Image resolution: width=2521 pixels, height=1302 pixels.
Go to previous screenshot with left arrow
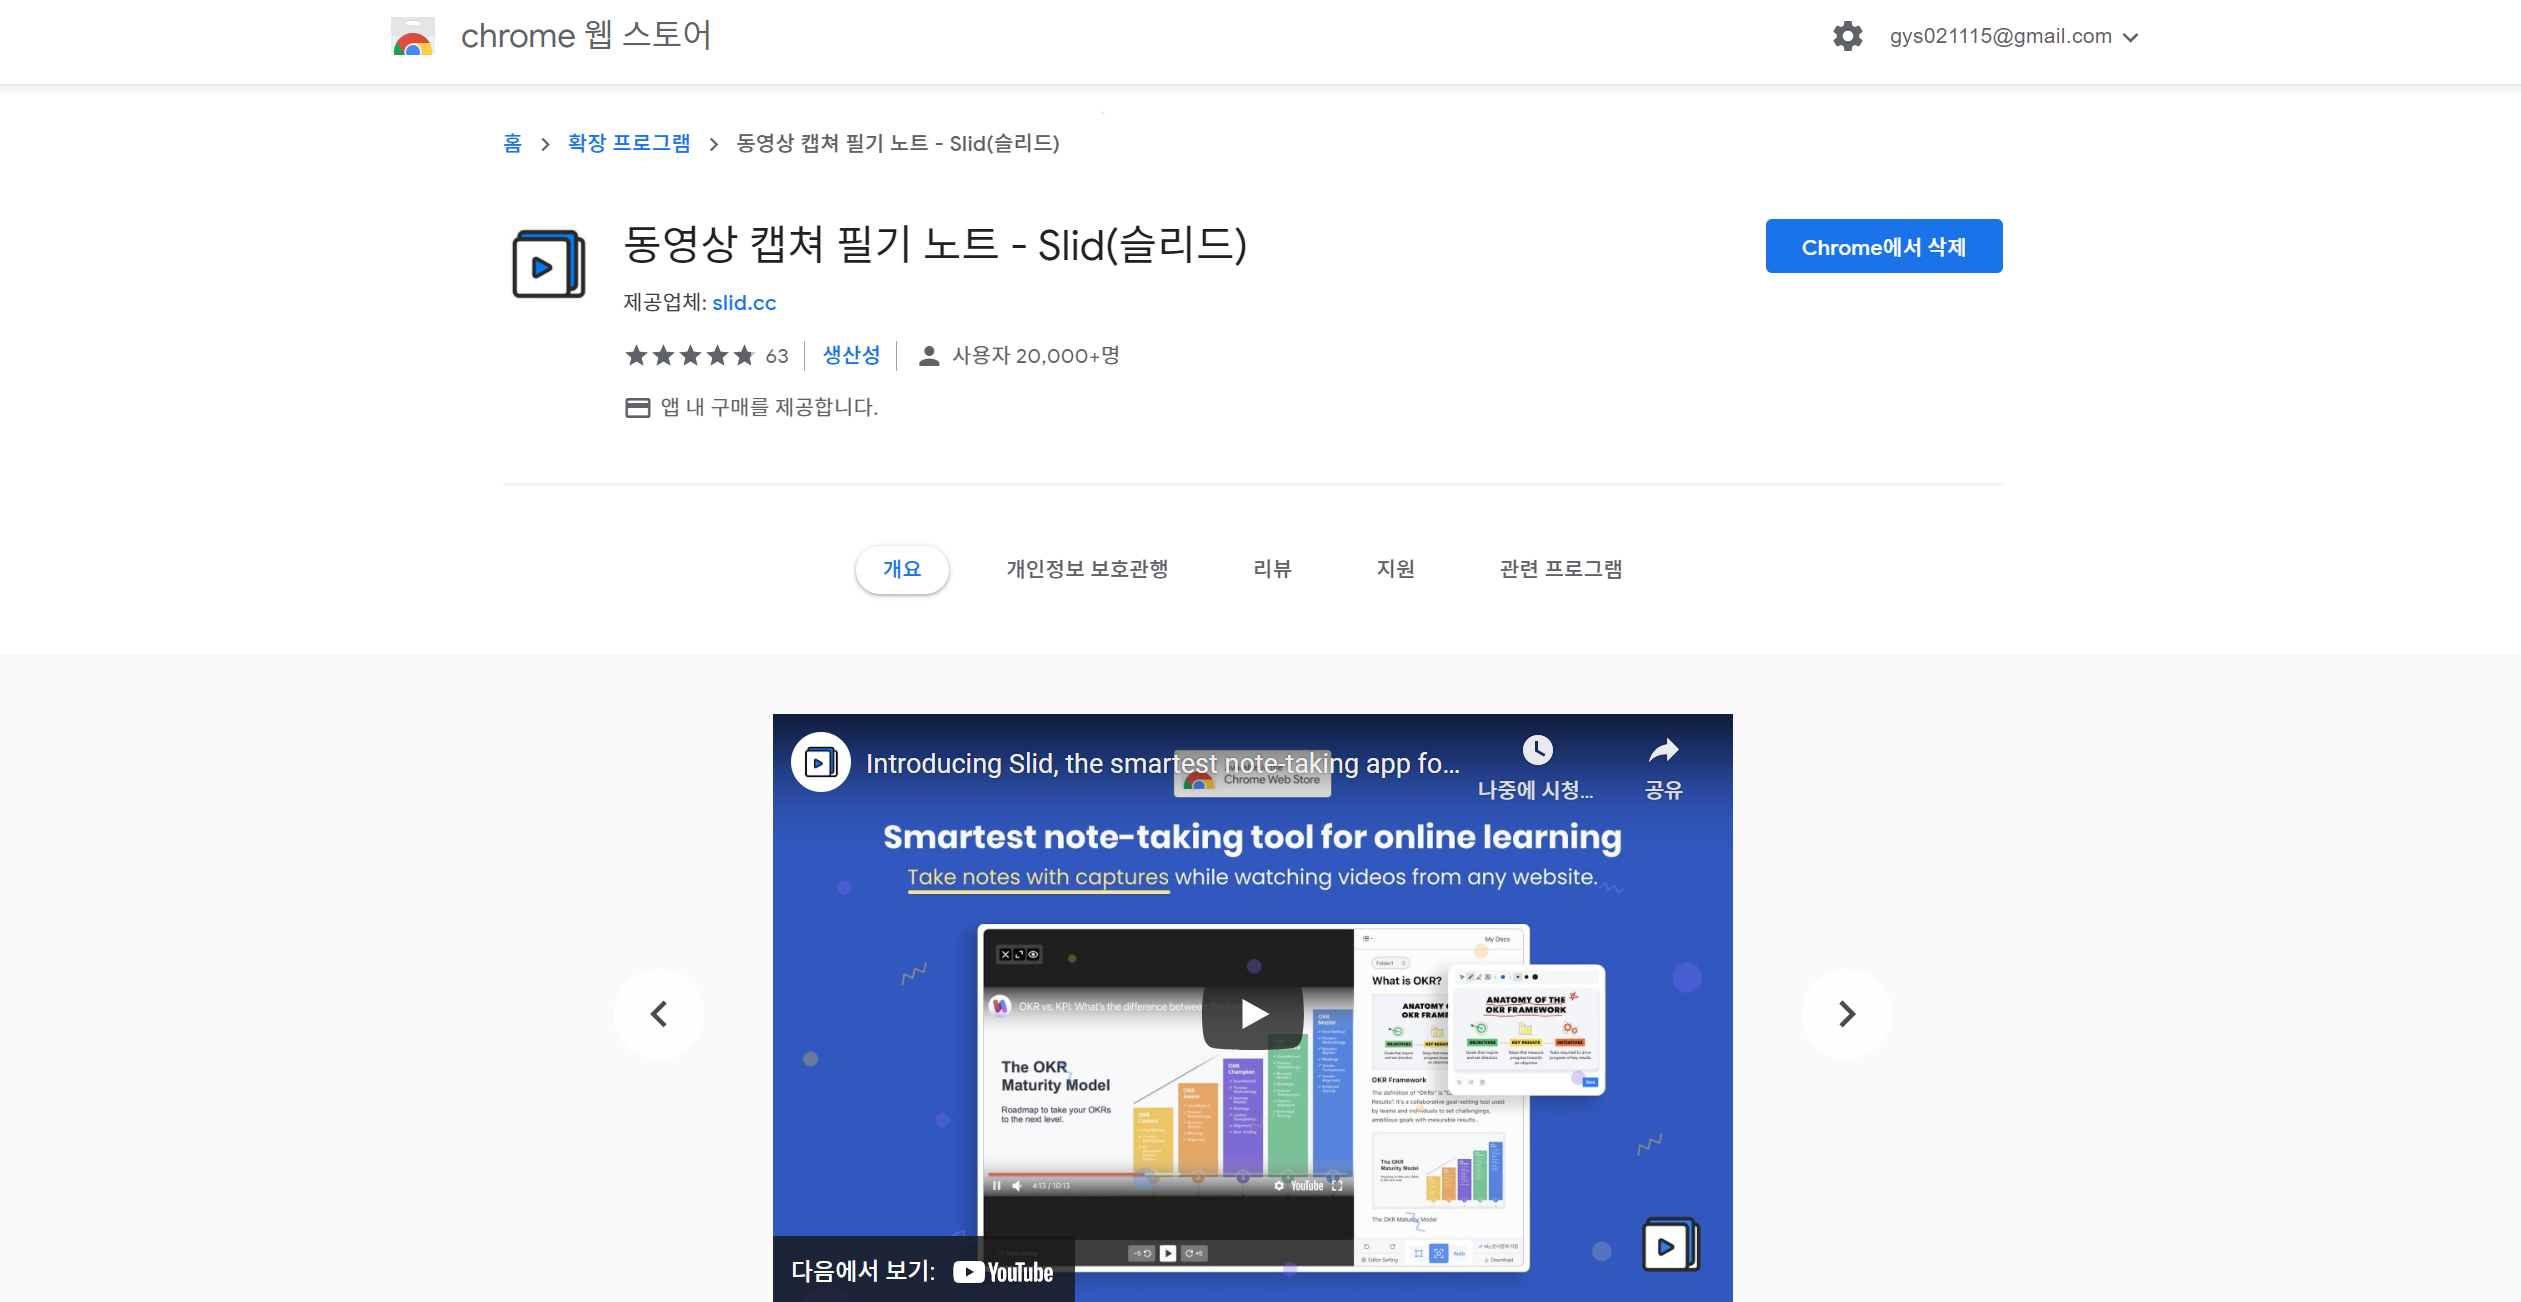[x=659, y=1014]
